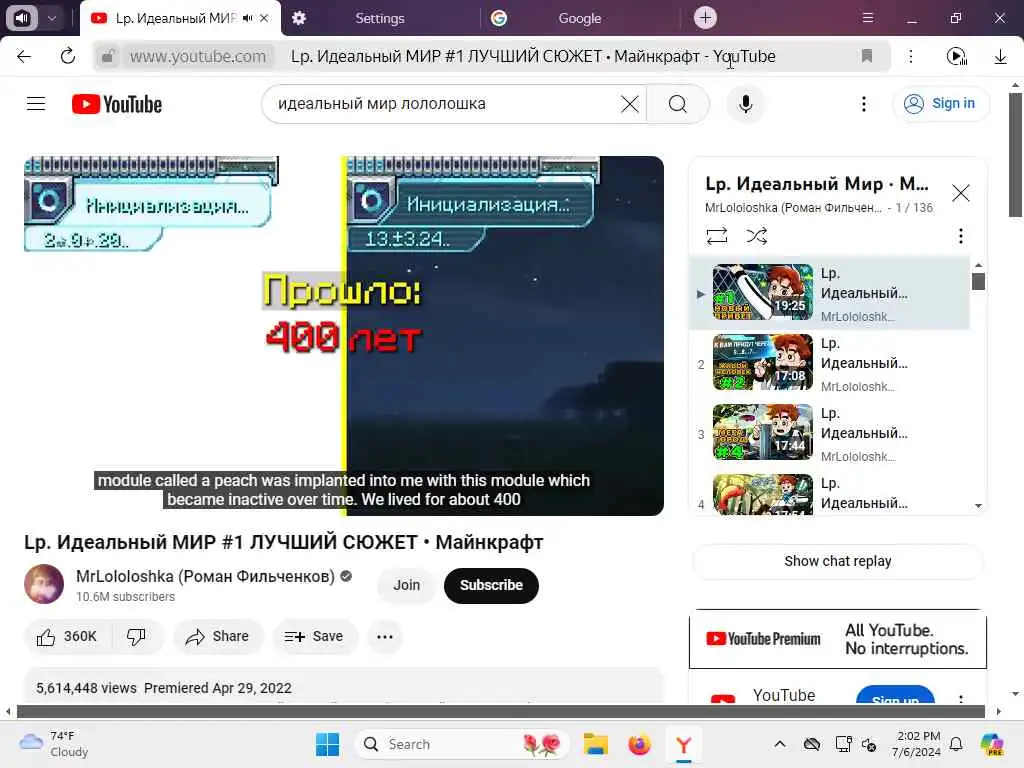This screenshot has height=768, width=1024.
Task: Play playlist video number 3 (17:44)
Action: click(829, 433)
